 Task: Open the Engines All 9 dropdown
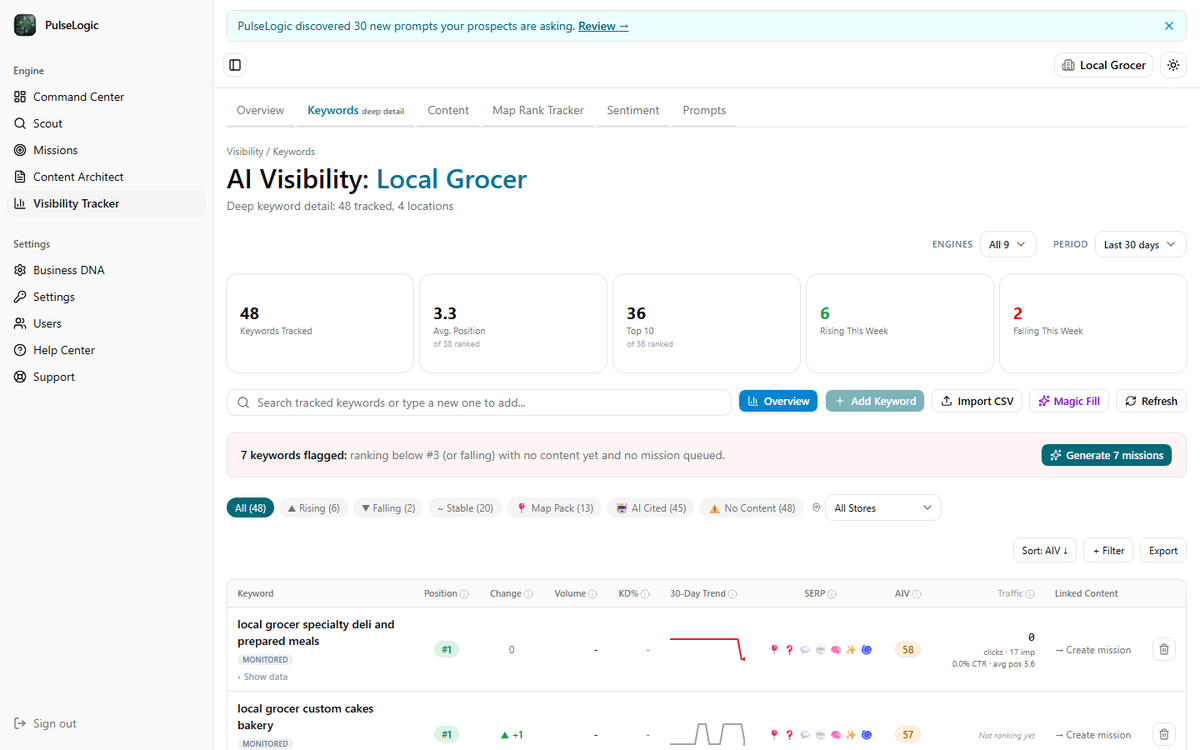pyautogui.click(x=1008, y=244)
